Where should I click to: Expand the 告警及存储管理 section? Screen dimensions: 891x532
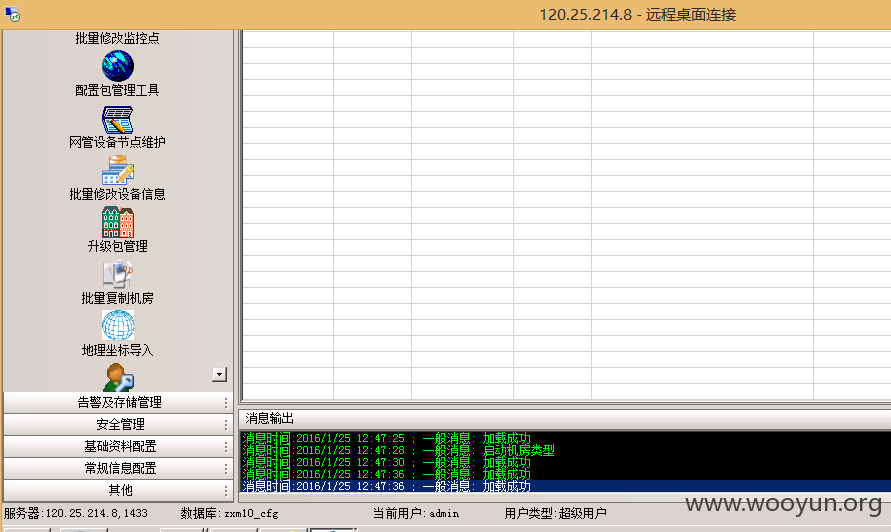click(x=118, y=402)
